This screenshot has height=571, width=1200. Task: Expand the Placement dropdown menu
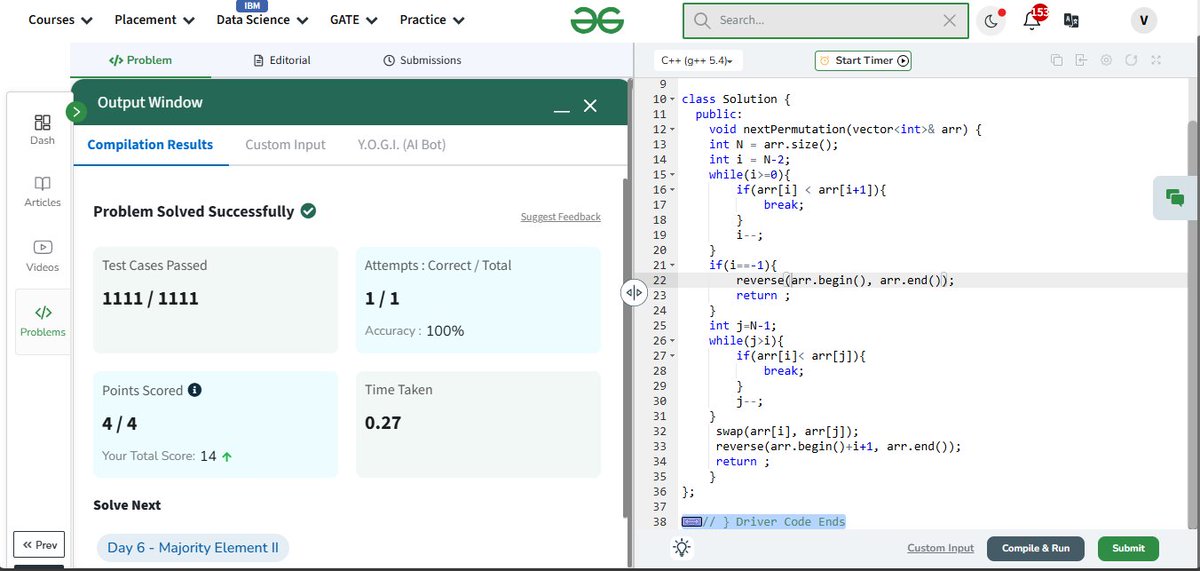pos(154,20)
